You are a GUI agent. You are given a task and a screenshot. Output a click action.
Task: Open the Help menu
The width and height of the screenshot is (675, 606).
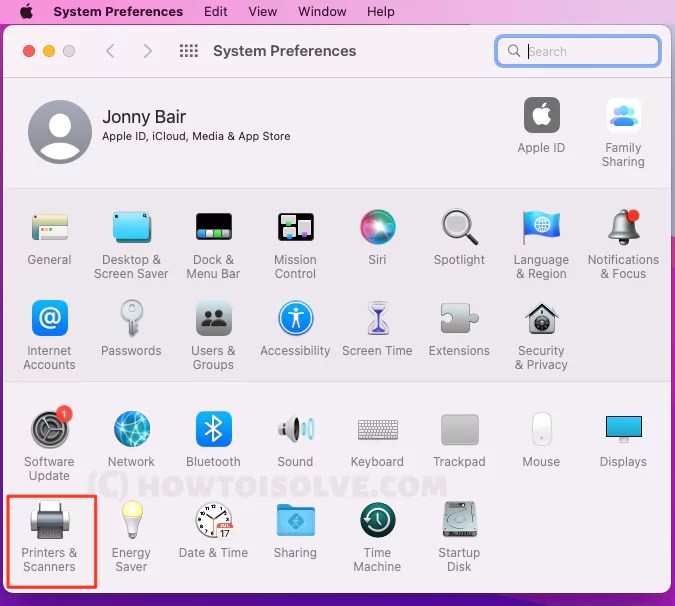click(381, 11)
